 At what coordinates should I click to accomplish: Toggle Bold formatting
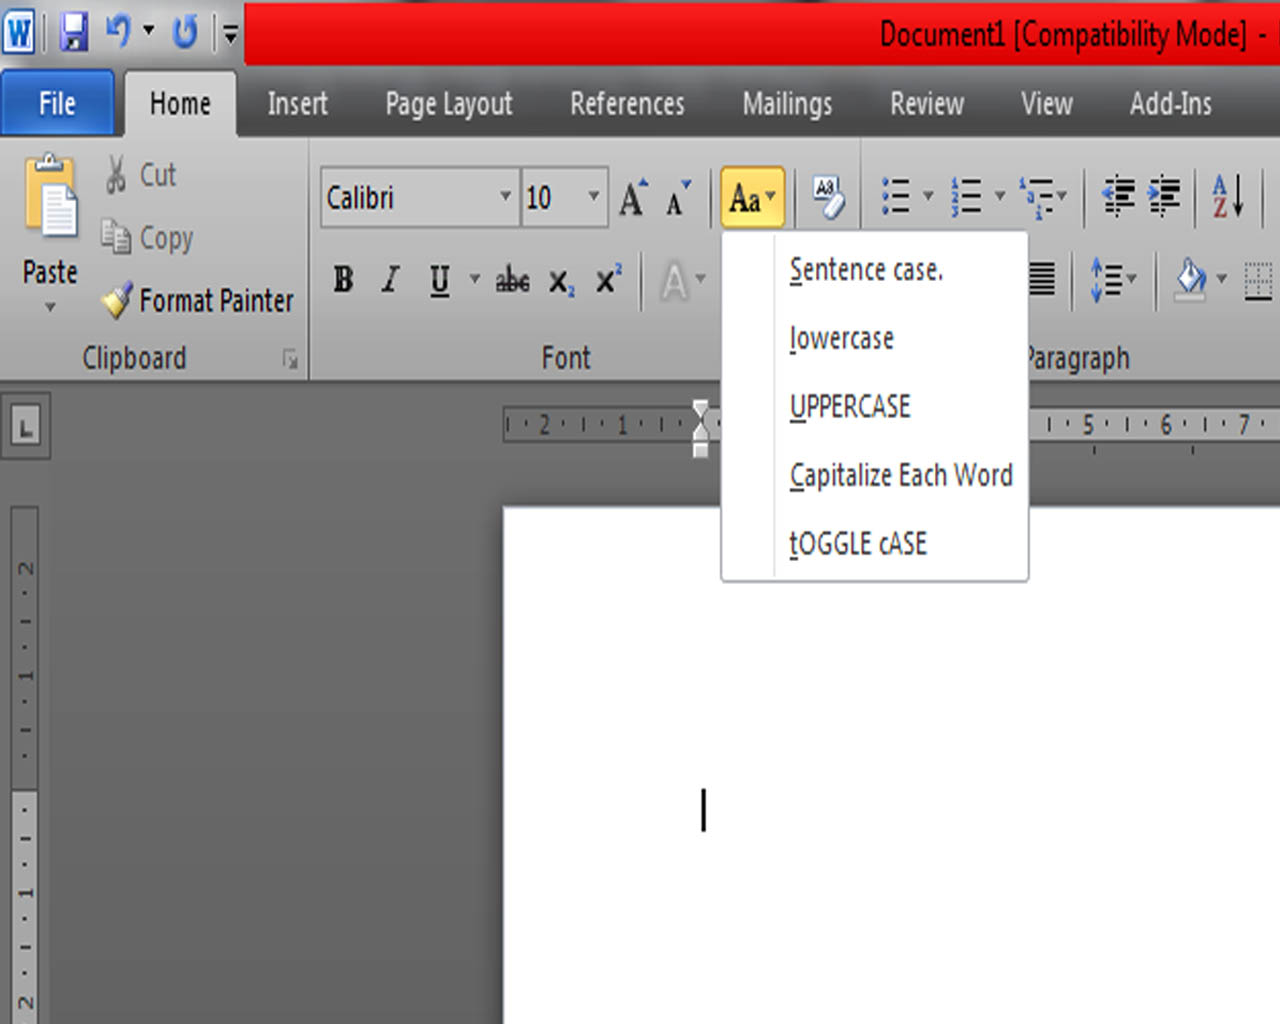342,281
